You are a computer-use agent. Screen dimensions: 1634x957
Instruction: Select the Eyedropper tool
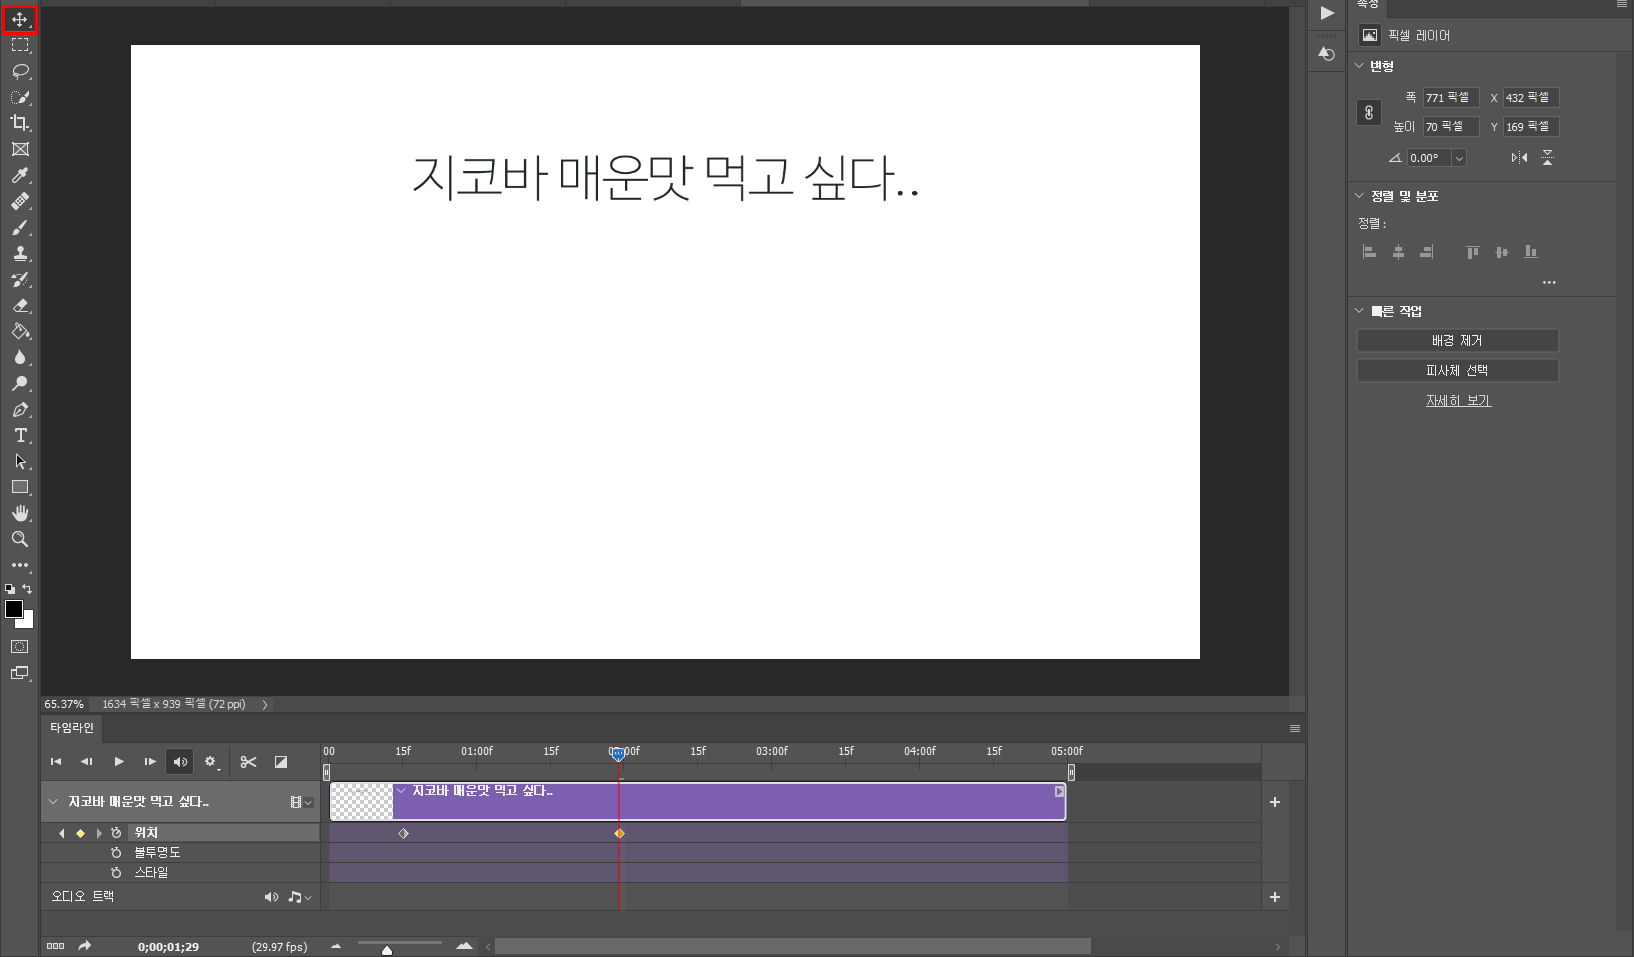tap(20, 175)
